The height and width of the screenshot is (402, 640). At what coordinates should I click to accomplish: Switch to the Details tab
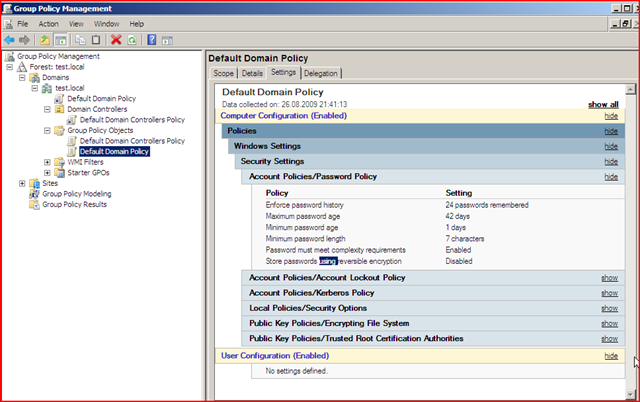tap(252, 73)
